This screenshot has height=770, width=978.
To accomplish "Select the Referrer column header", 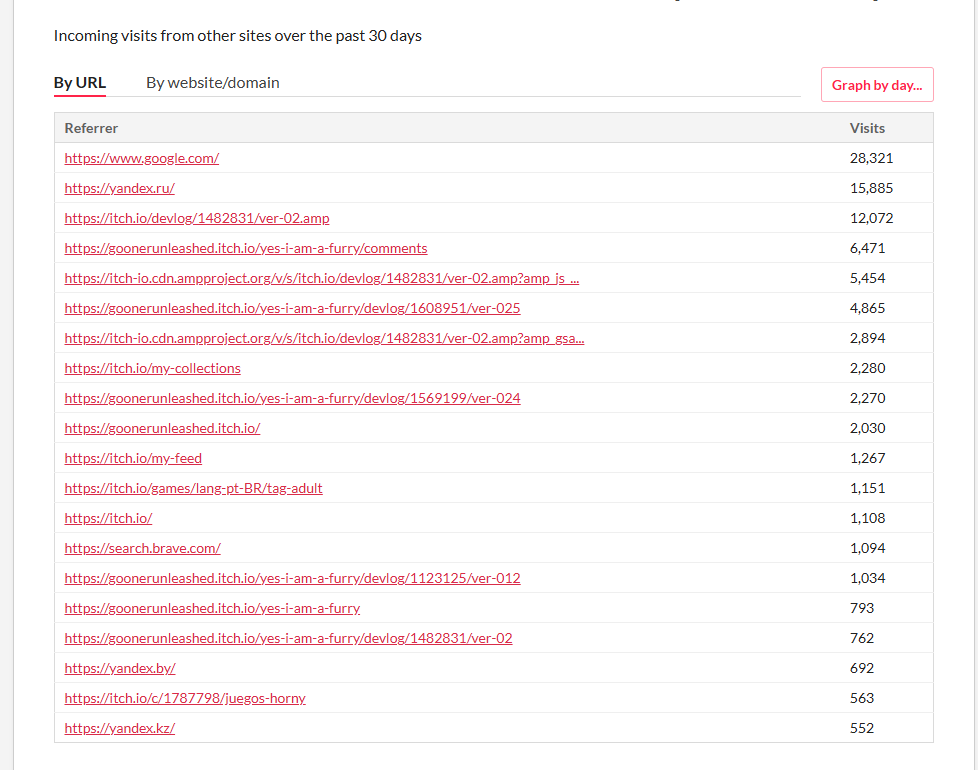I will coord(91,128).
